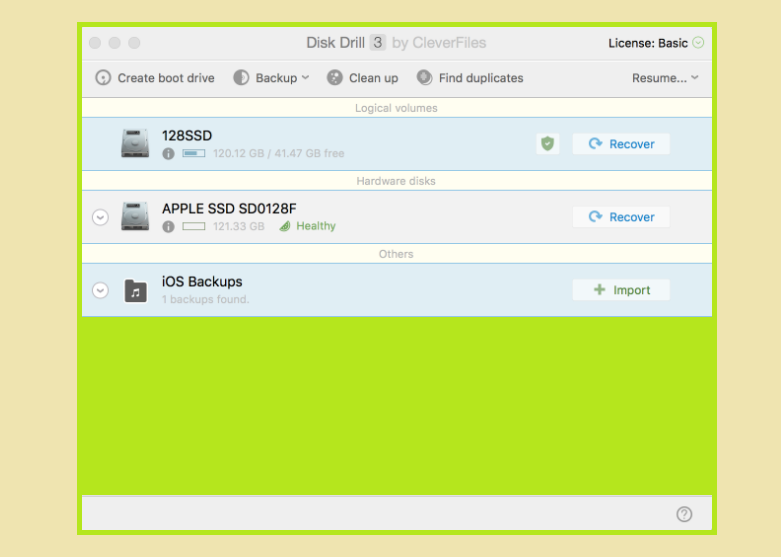781x557 pixels.
Task: Click the green protection shield on 128SSD
Action: point(547,143)
